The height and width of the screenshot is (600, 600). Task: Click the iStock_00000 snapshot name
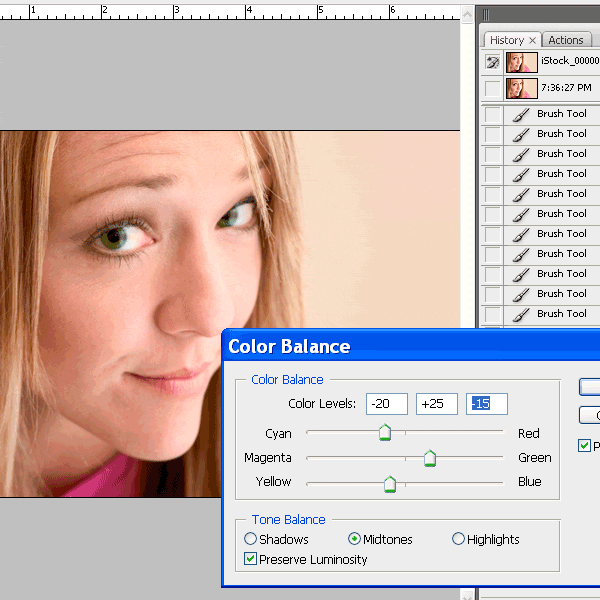point(570,61)
